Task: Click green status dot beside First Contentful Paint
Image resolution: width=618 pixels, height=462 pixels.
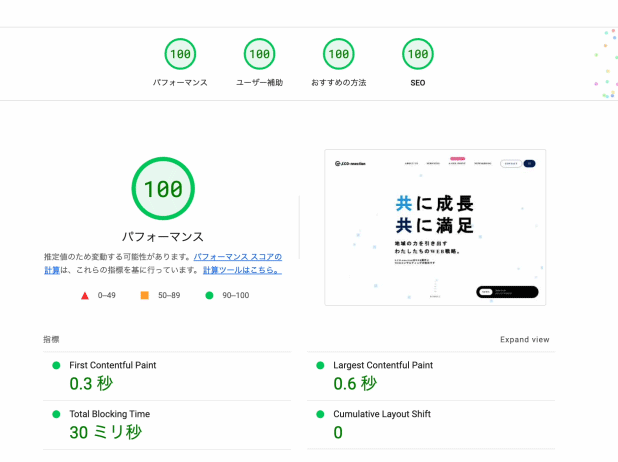Action: click(56, 365)
